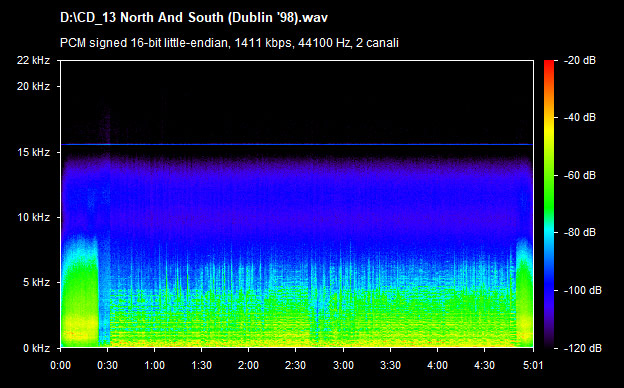Click the 4:30 time axis label

point(484,365)
